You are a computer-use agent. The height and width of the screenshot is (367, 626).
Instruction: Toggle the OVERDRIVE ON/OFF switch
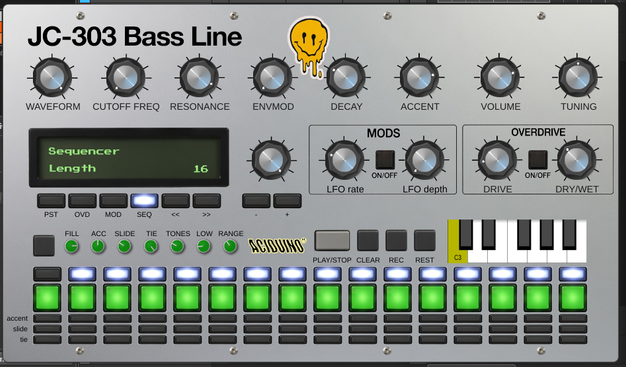(x=538, y=159)
